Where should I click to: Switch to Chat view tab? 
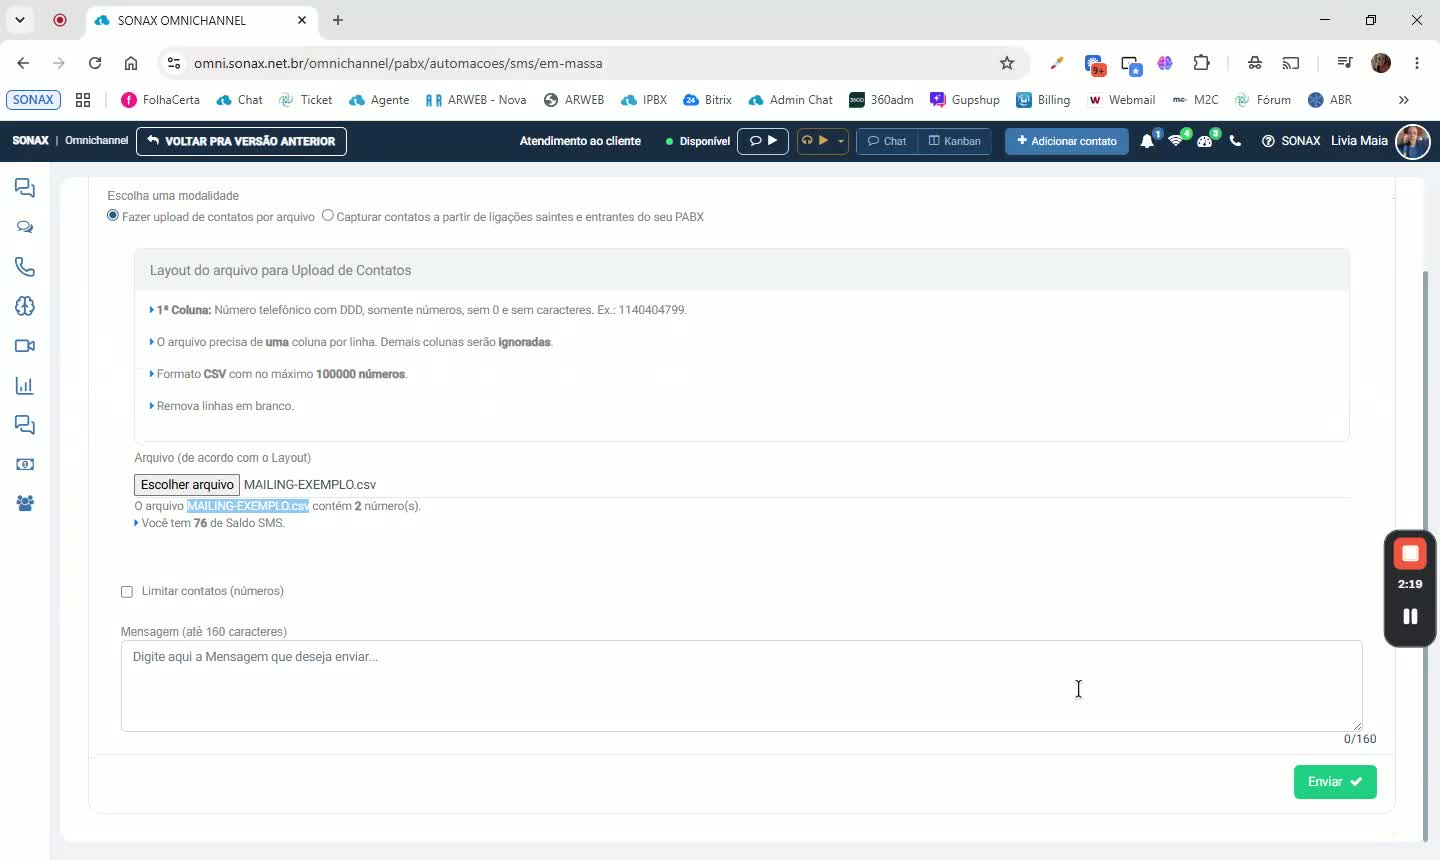(887, 141)
